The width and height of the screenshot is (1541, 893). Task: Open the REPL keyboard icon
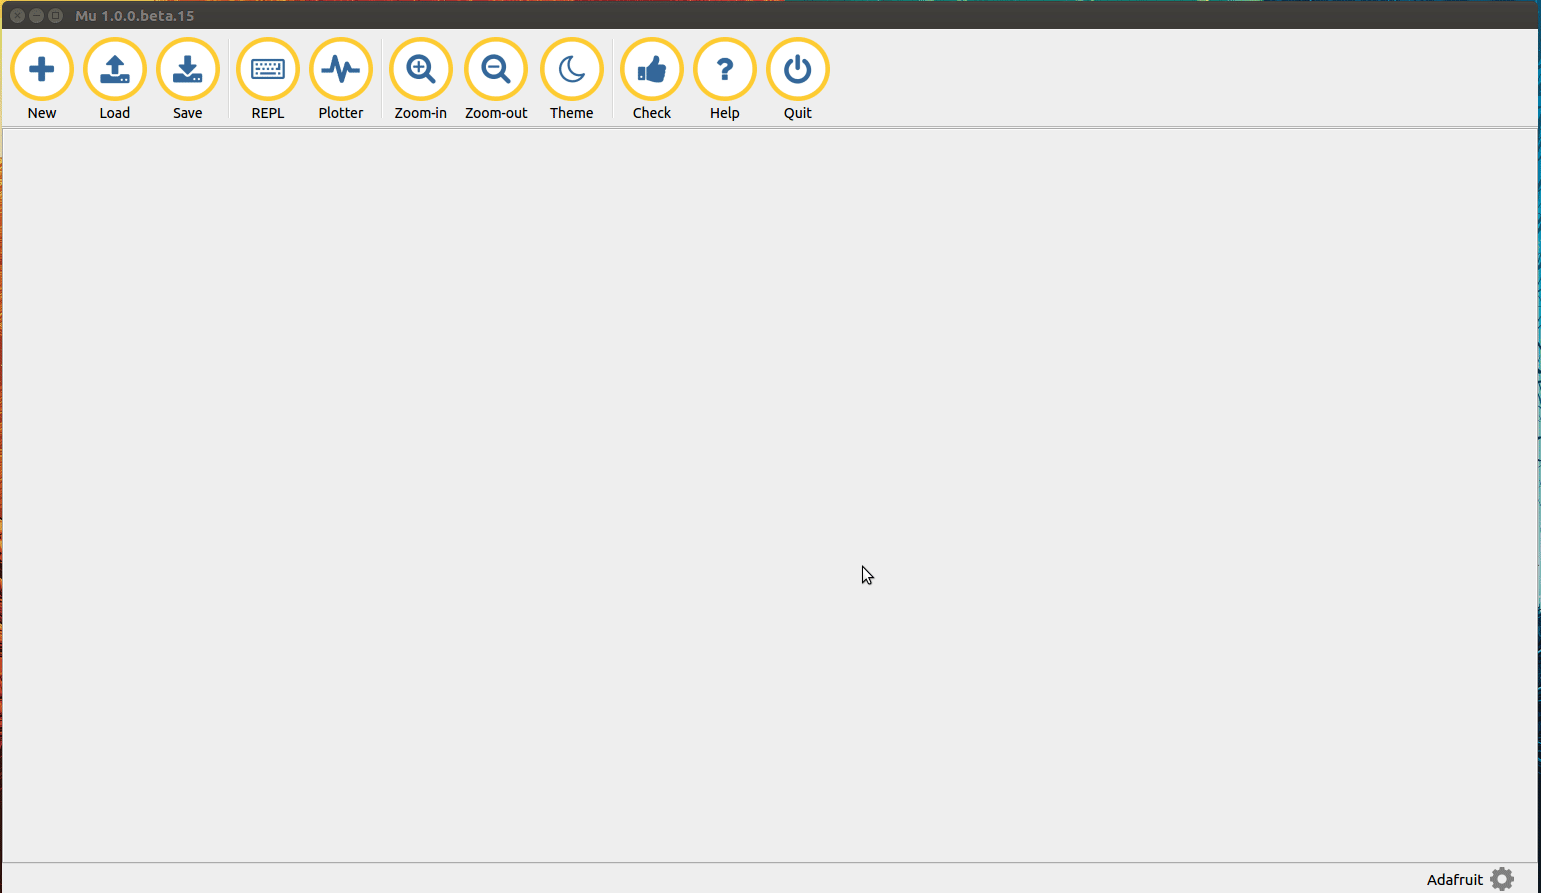pyautogui.click(x=268, y=70)
